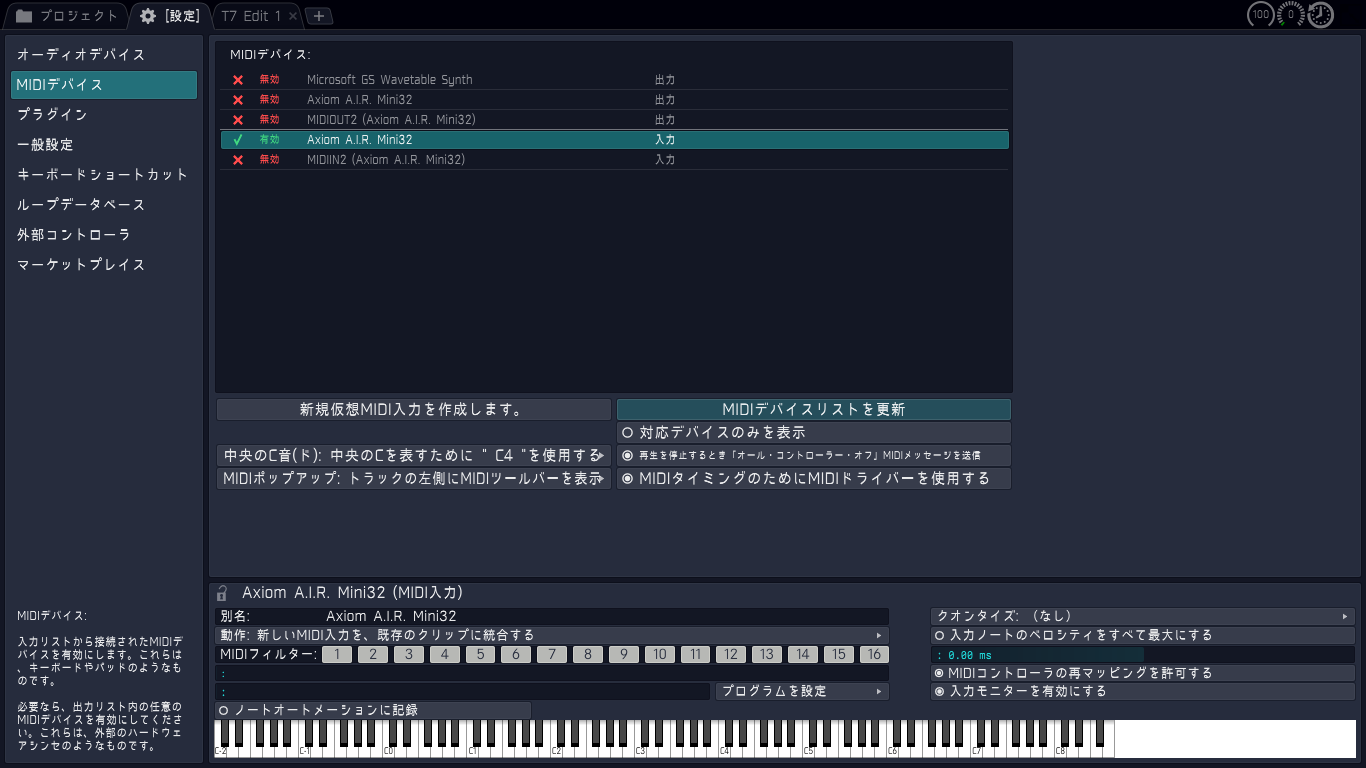Image resolution: width=1366 pixels, height=768 pixels.
Task: Click the metronome clock icon at top right
Action: (x=1321, y=15)
